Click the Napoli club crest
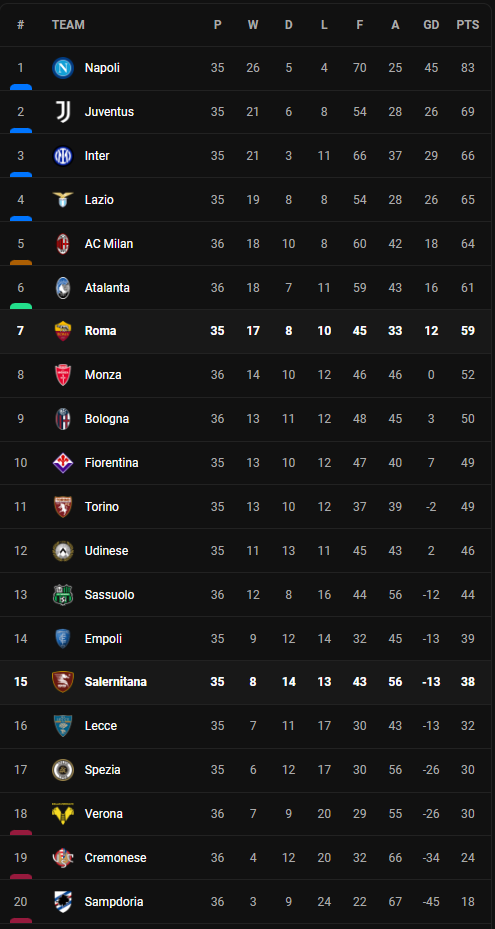 point(62,68)
